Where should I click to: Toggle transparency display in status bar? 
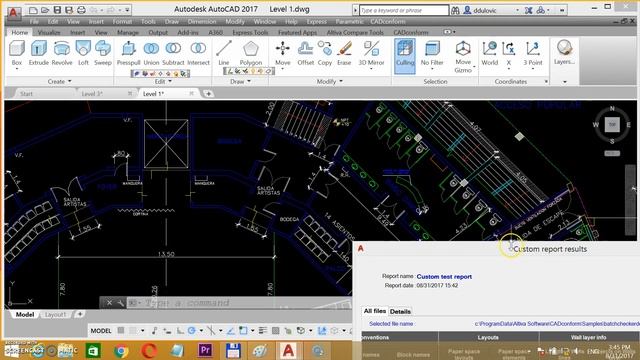276,330
